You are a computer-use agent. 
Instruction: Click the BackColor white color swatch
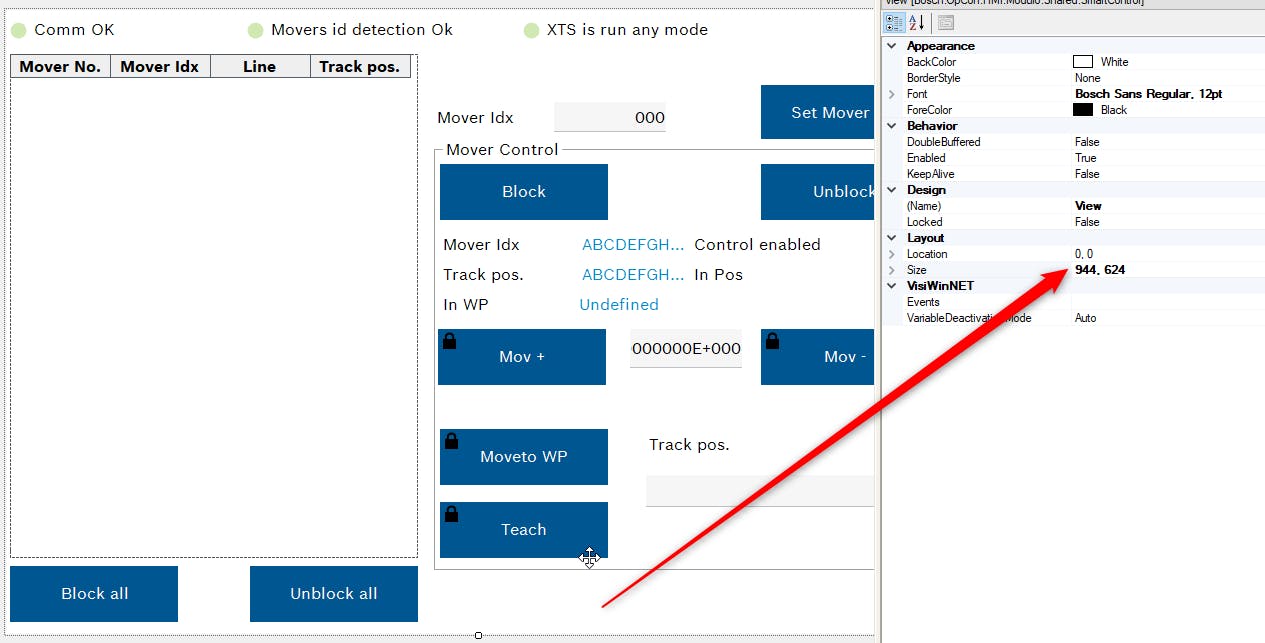1083,62
